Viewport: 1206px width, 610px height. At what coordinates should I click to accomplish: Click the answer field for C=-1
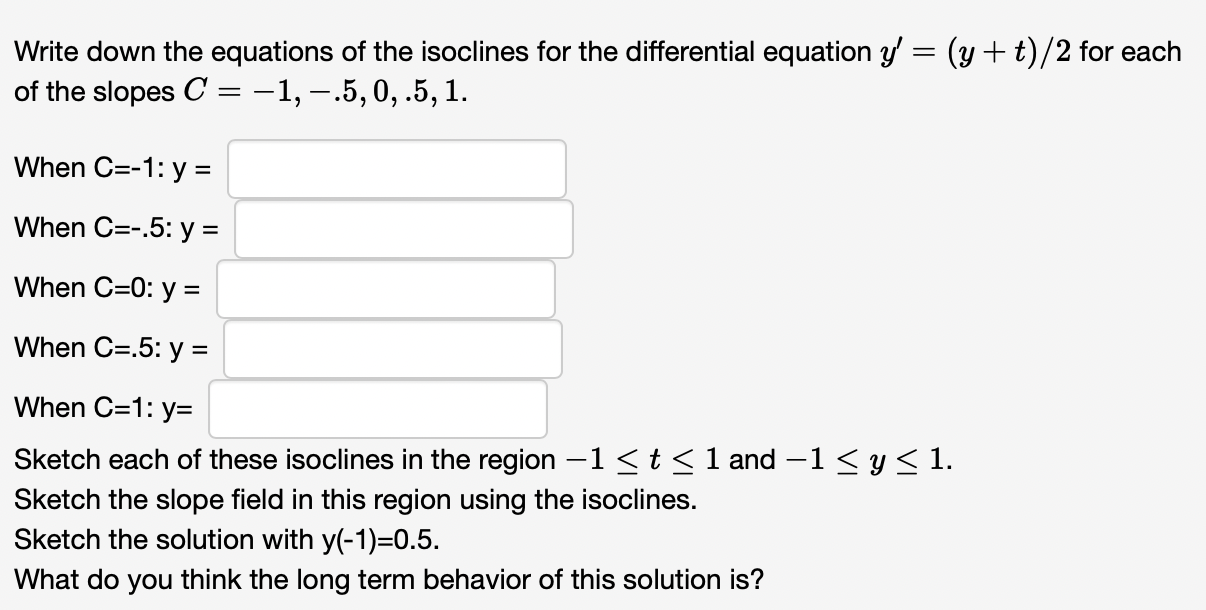pos(396,168)
